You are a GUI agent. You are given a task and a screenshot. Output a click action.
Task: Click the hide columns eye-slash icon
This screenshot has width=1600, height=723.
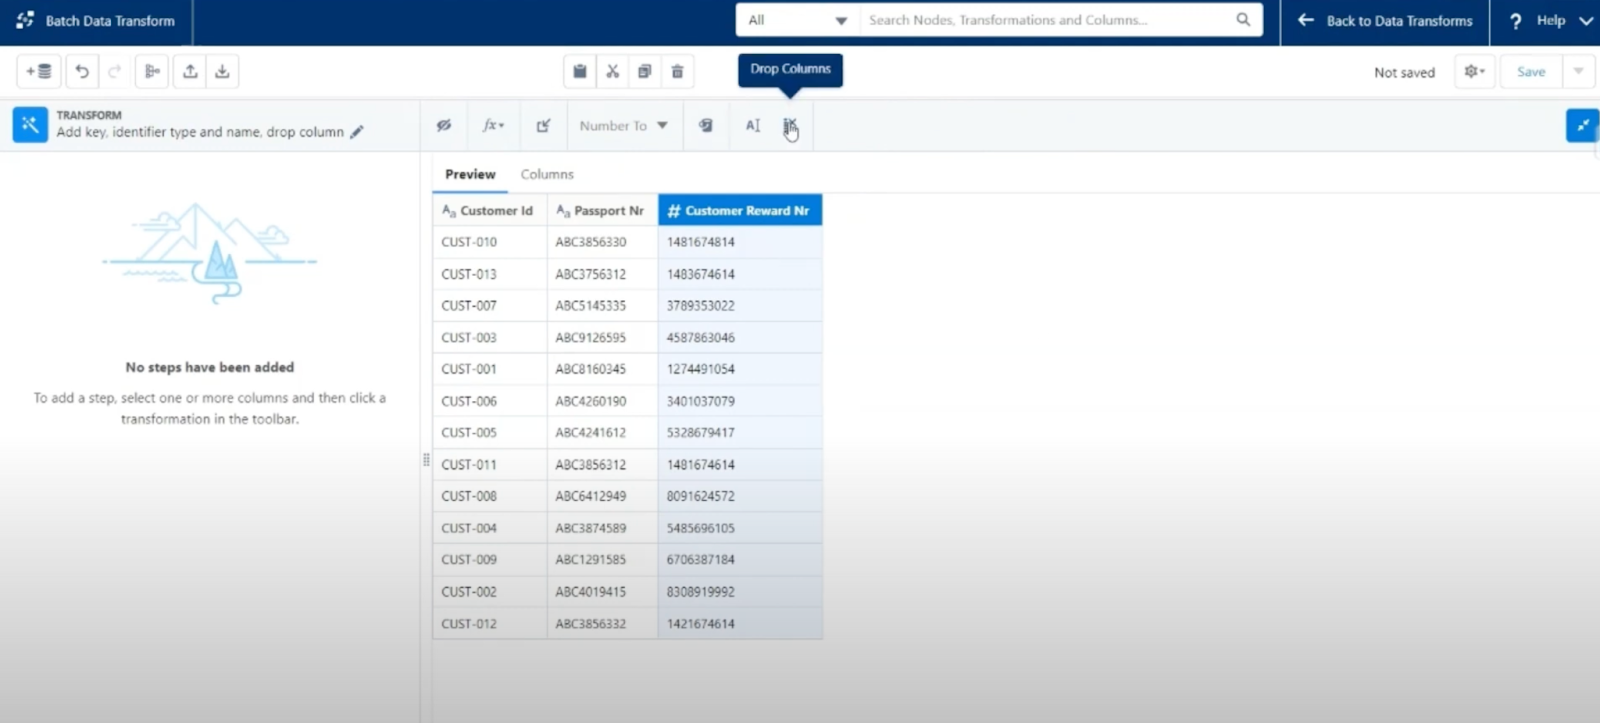pyautogui.click(x=444, y=125)
